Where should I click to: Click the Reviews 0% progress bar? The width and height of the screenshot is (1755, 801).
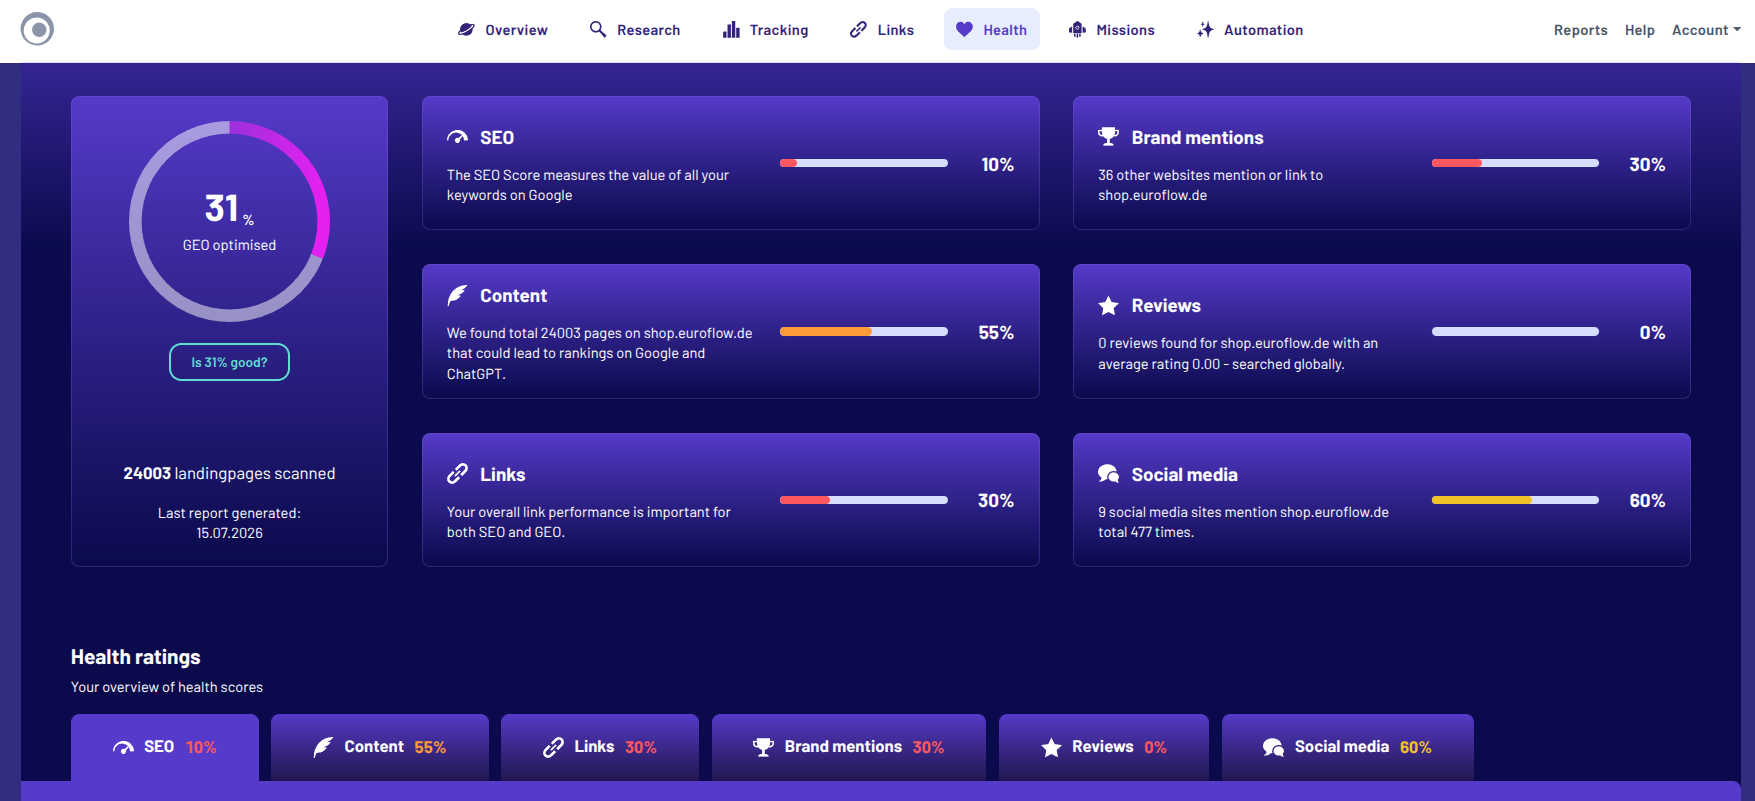tap(1515, 331)
